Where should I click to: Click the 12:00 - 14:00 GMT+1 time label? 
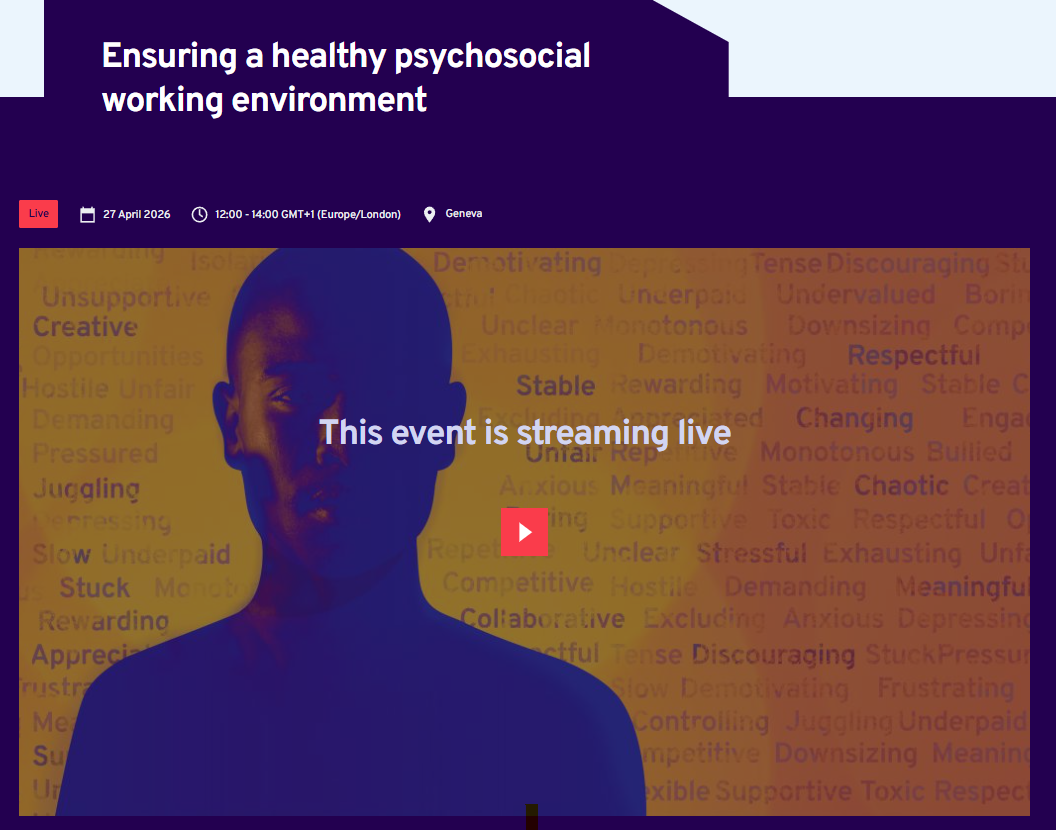[308, 214]
